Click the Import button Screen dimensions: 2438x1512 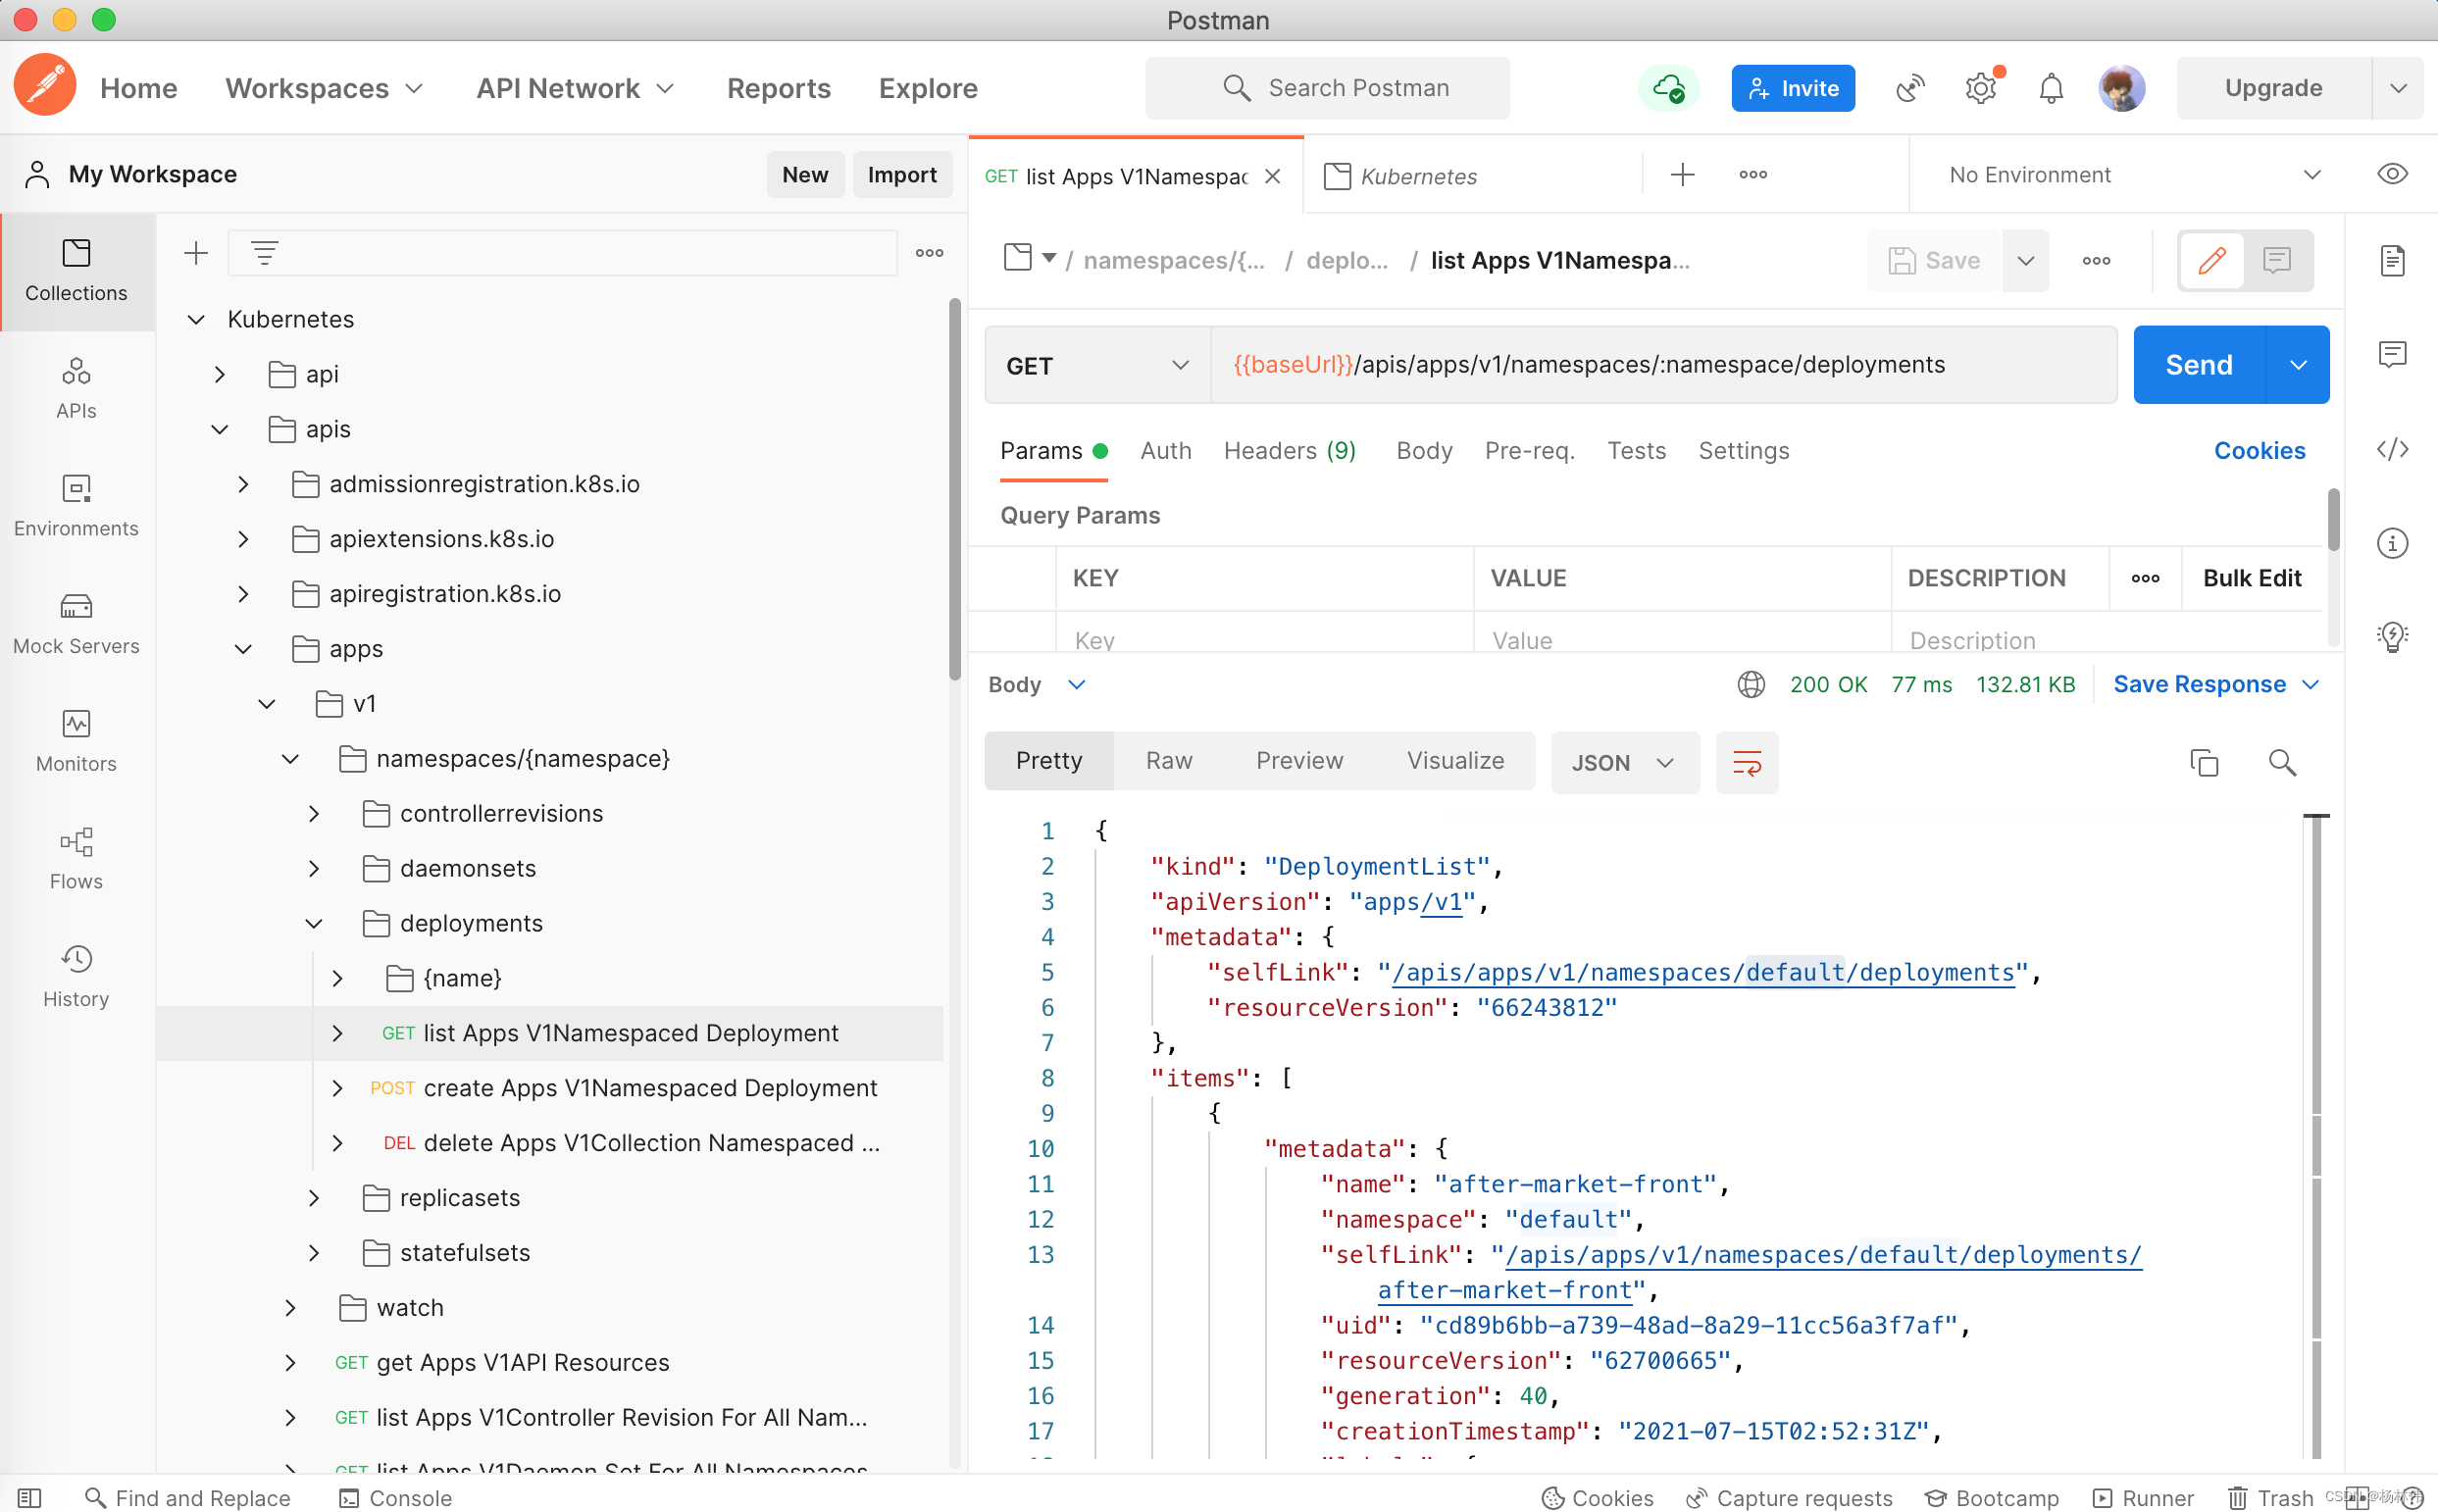(x=901, y=174)
